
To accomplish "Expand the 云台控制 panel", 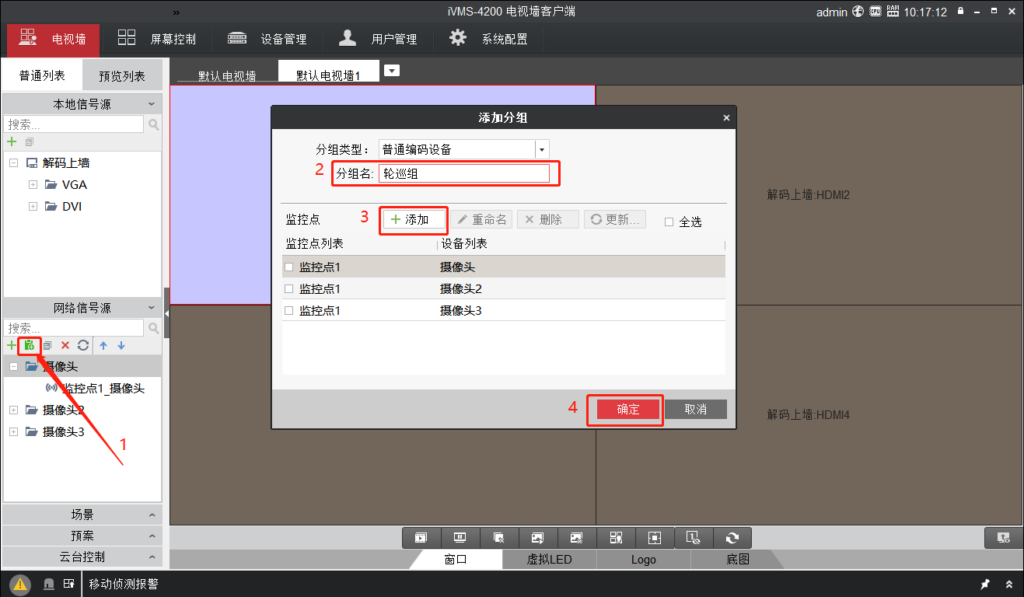I will point(82,557).
